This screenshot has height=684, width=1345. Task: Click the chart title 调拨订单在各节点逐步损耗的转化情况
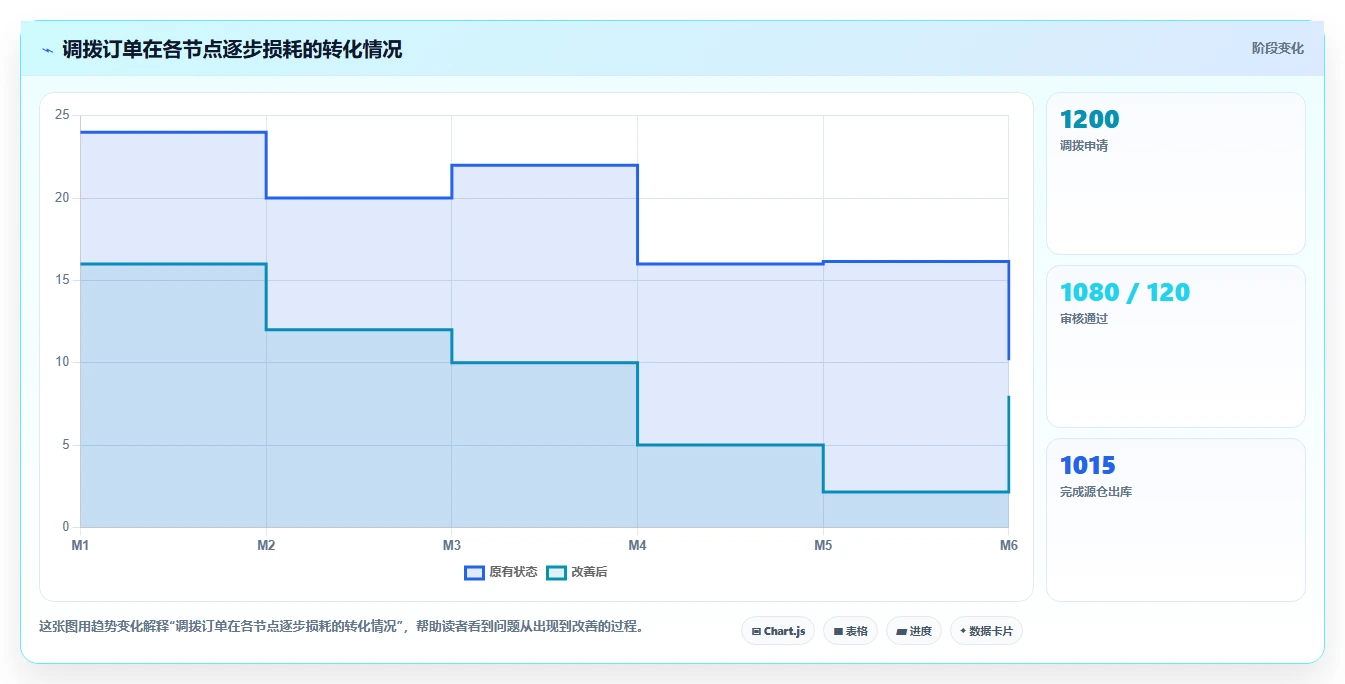click(x=232, y=49)
